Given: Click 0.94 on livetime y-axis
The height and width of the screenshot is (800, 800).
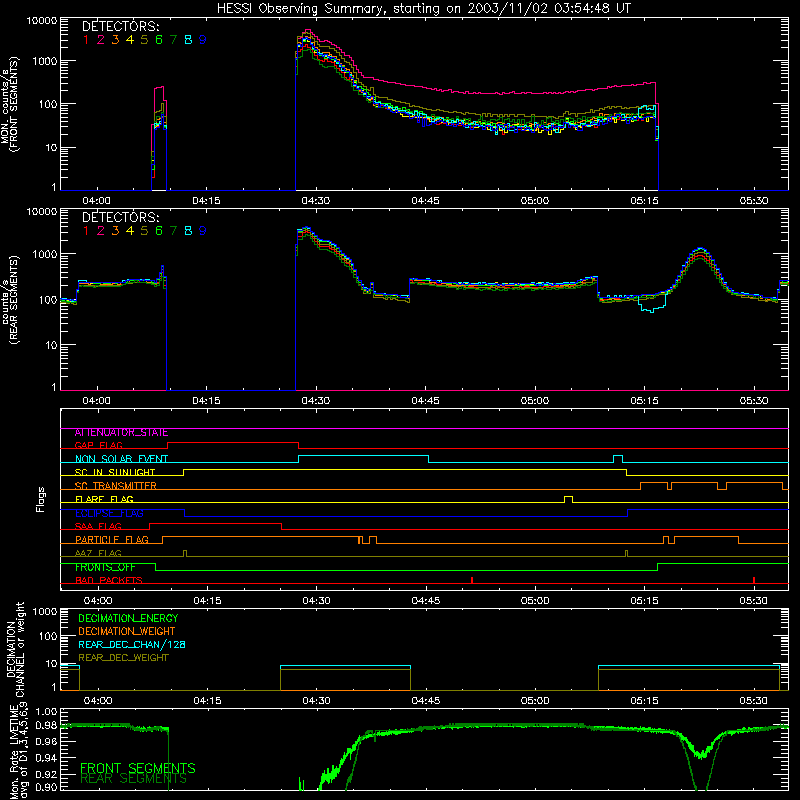Looking at the screenshot, I should pyautogui.click(x=47, y=758).
